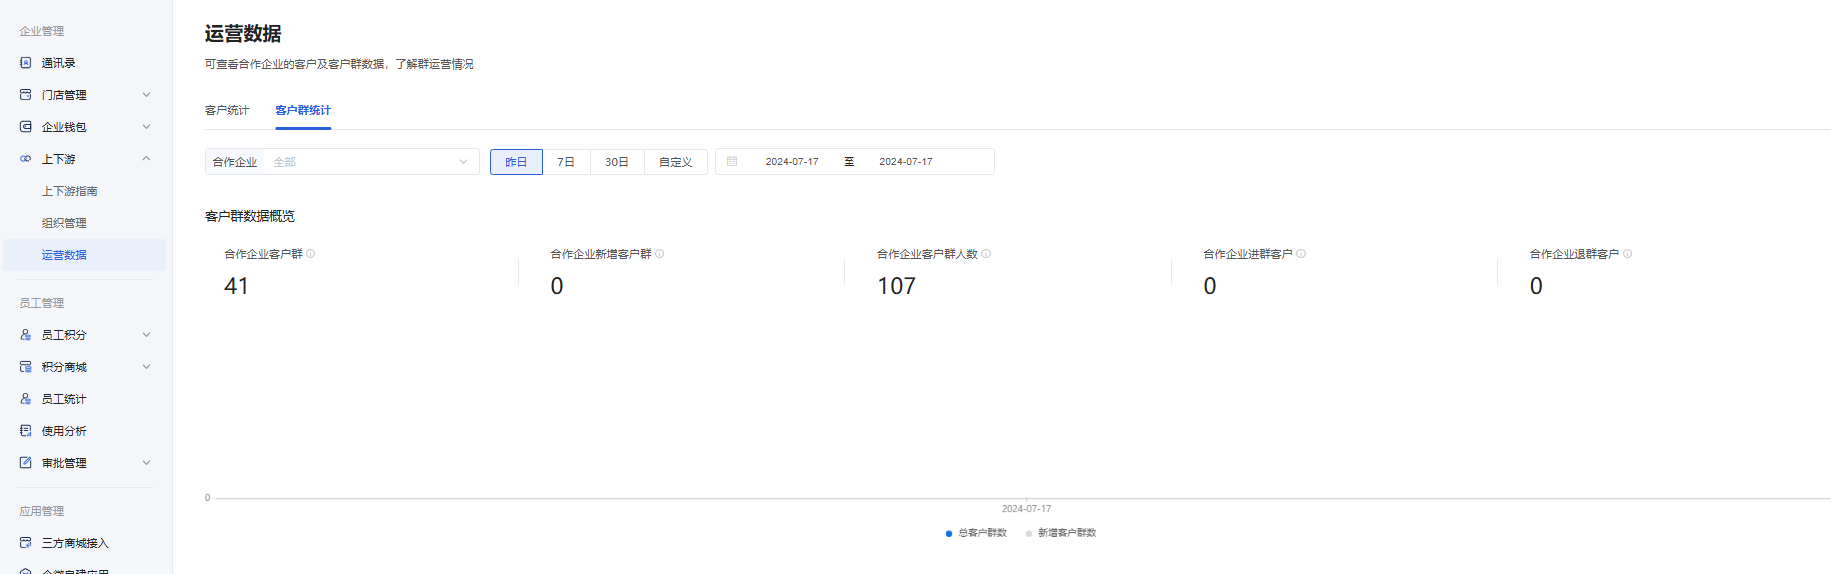This screenshot has width=1831, height=574.
Task: Click the 企业钱包 wallet icon
Action: (x=26, y=127)
